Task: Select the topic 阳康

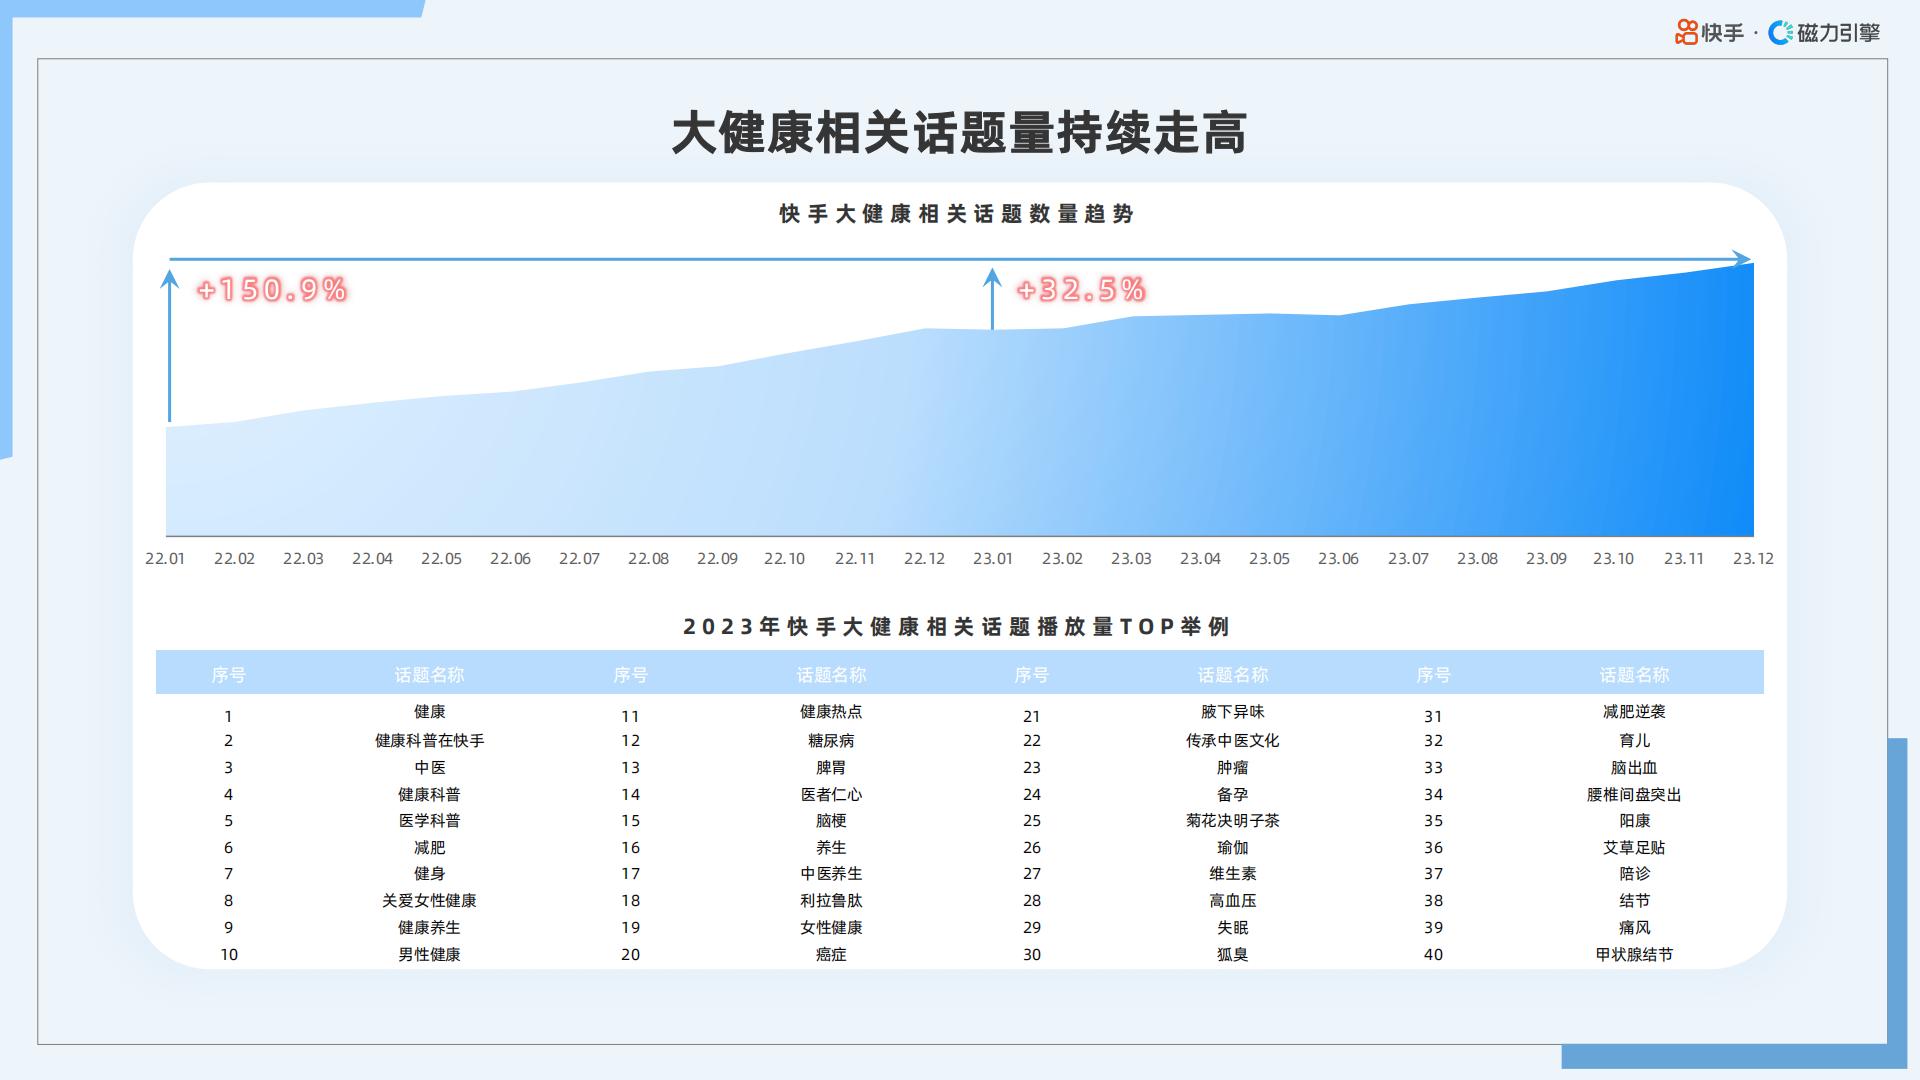Action: [x=1634, y=821]
